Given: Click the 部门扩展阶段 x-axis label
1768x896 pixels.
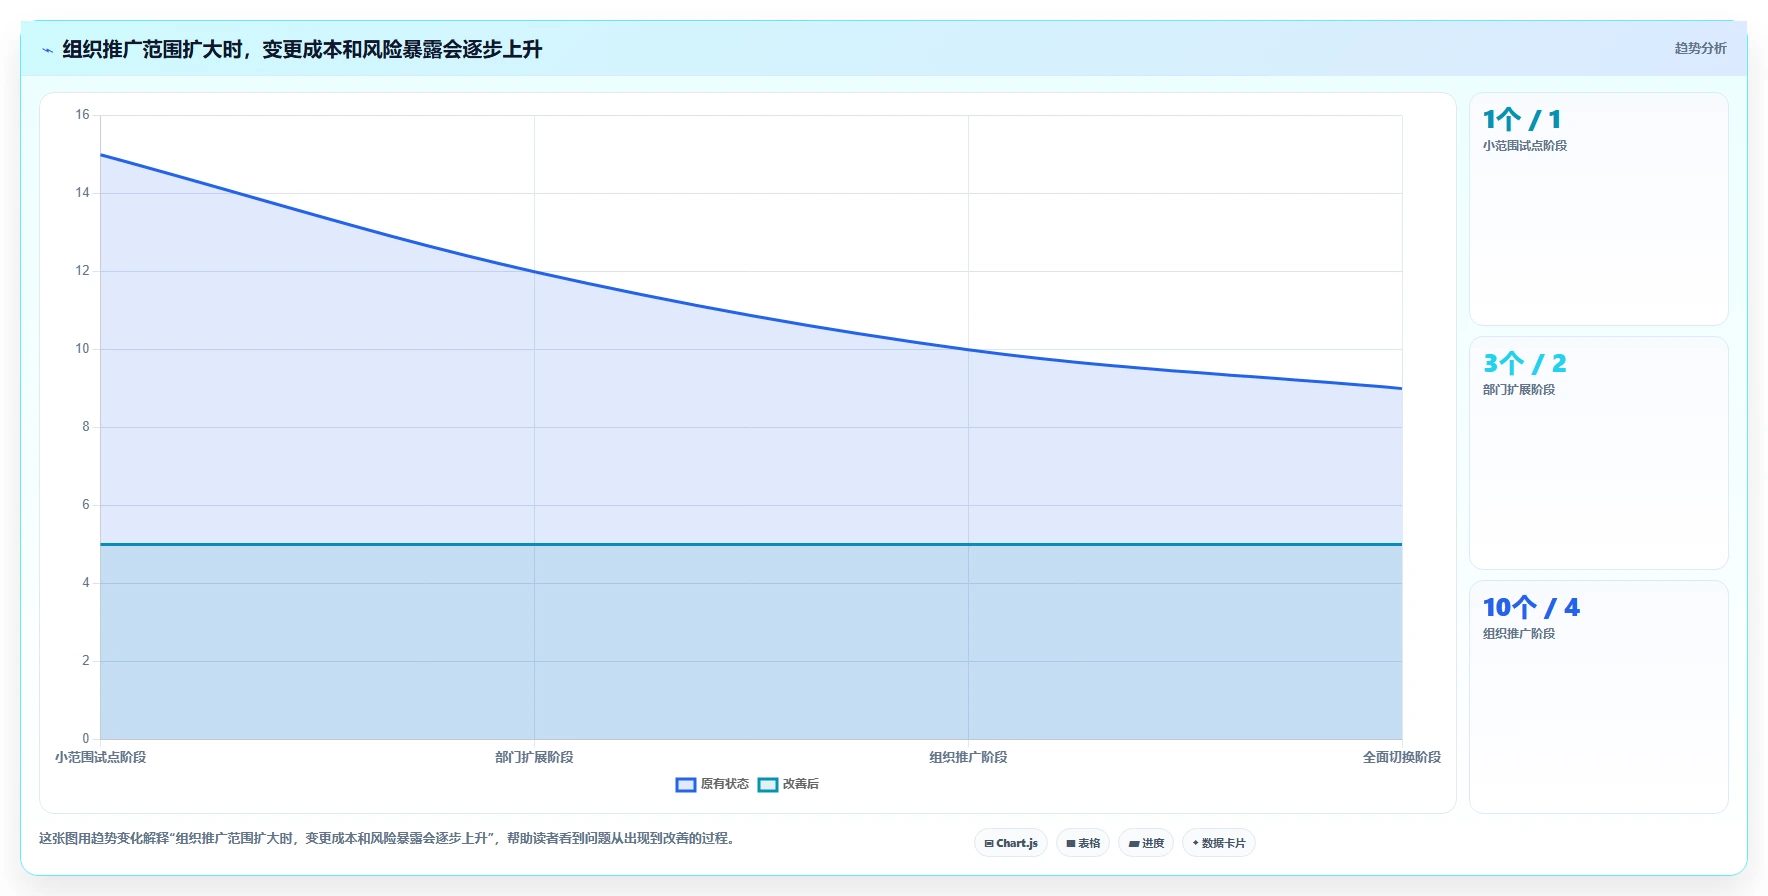Looking at the screenshot, I should point(534,757).
